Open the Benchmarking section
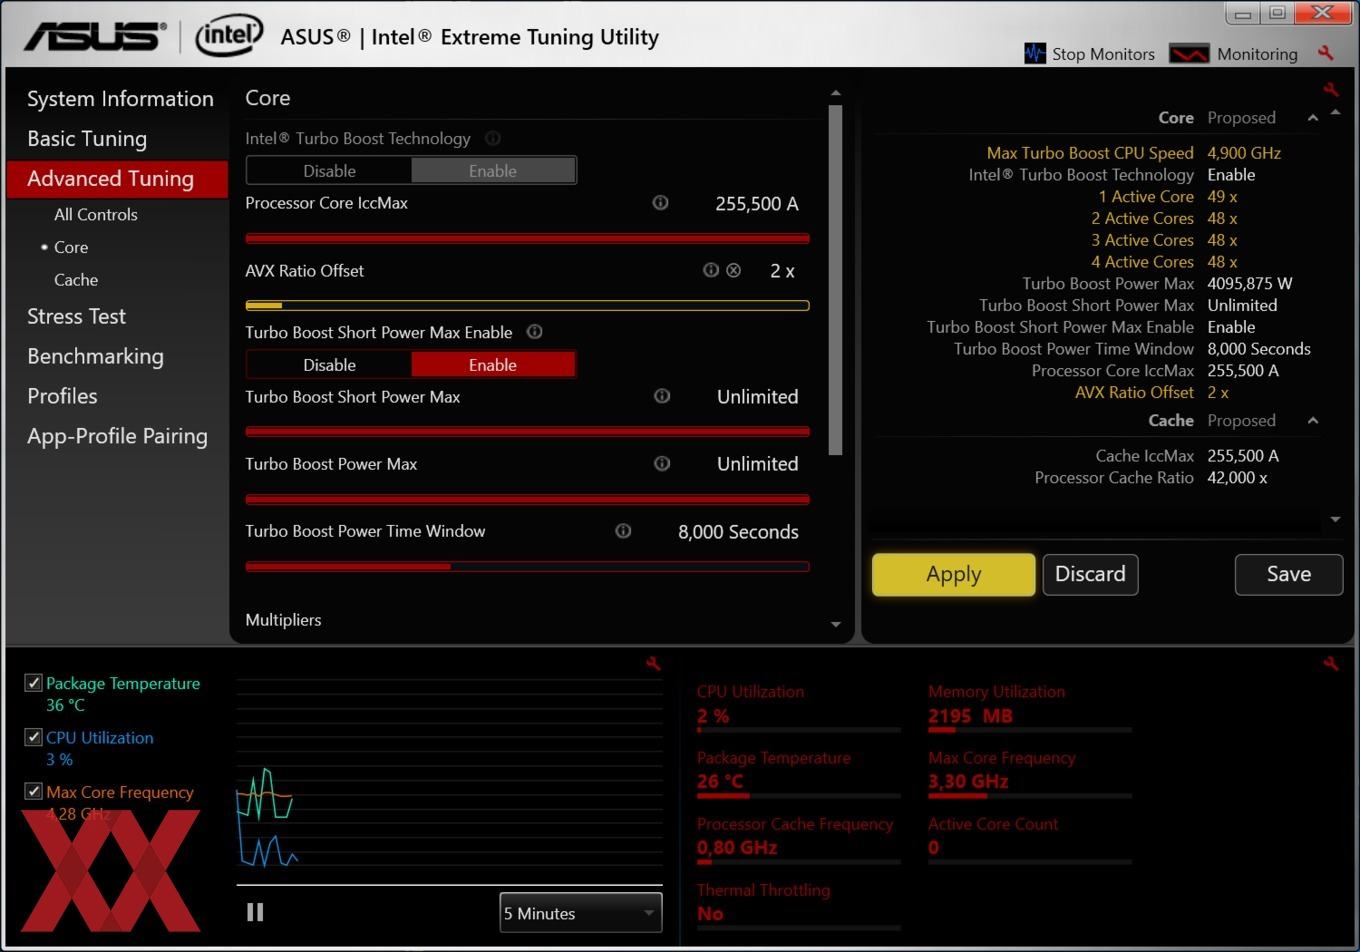The image size is (1360, 952). [95, 356]
